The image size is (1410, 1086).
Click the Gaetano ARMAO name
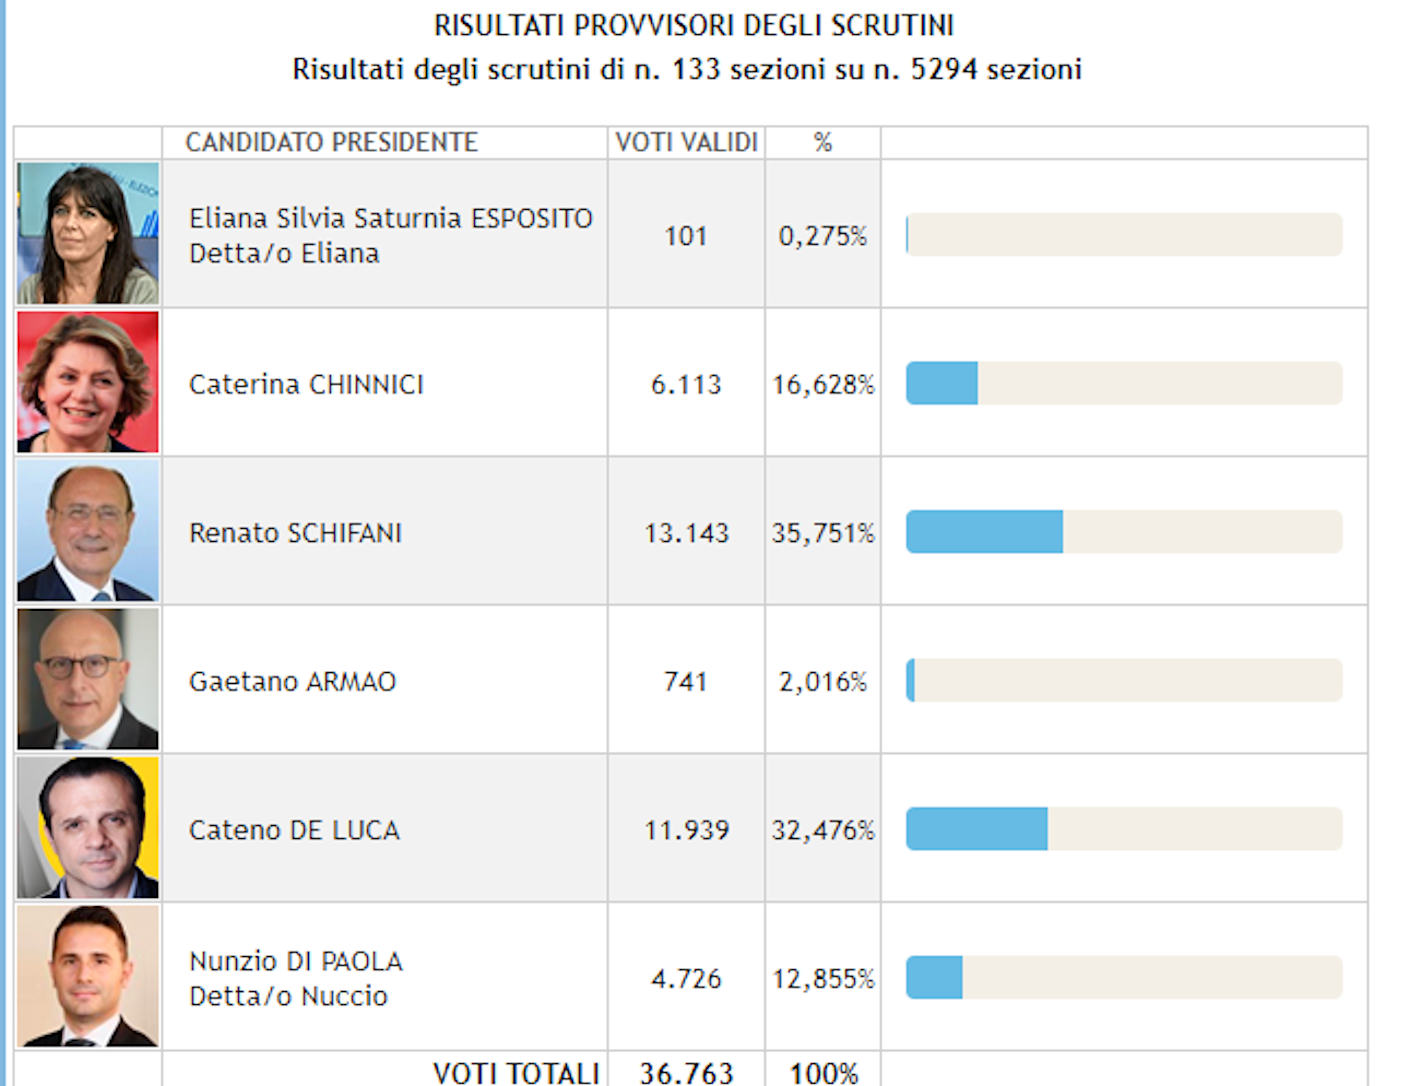(x=292, y=681)
